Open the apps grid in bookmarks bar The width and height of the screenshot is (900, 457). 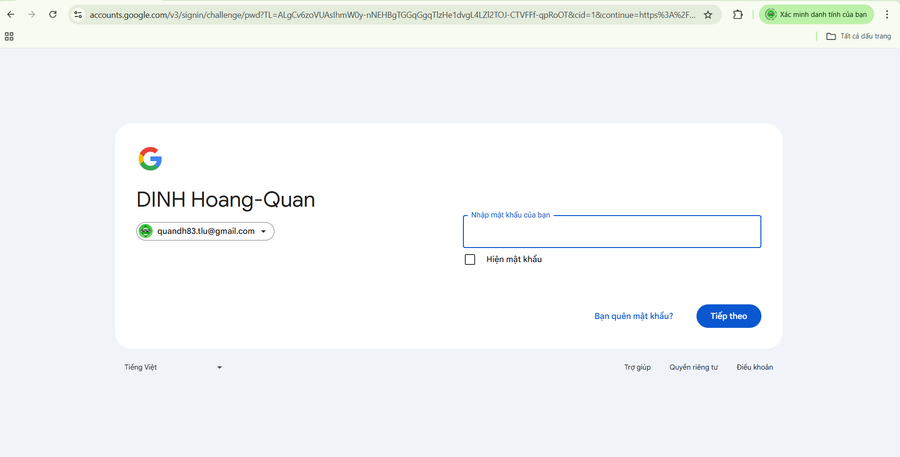pyautogui.click(x=9, y=37)
